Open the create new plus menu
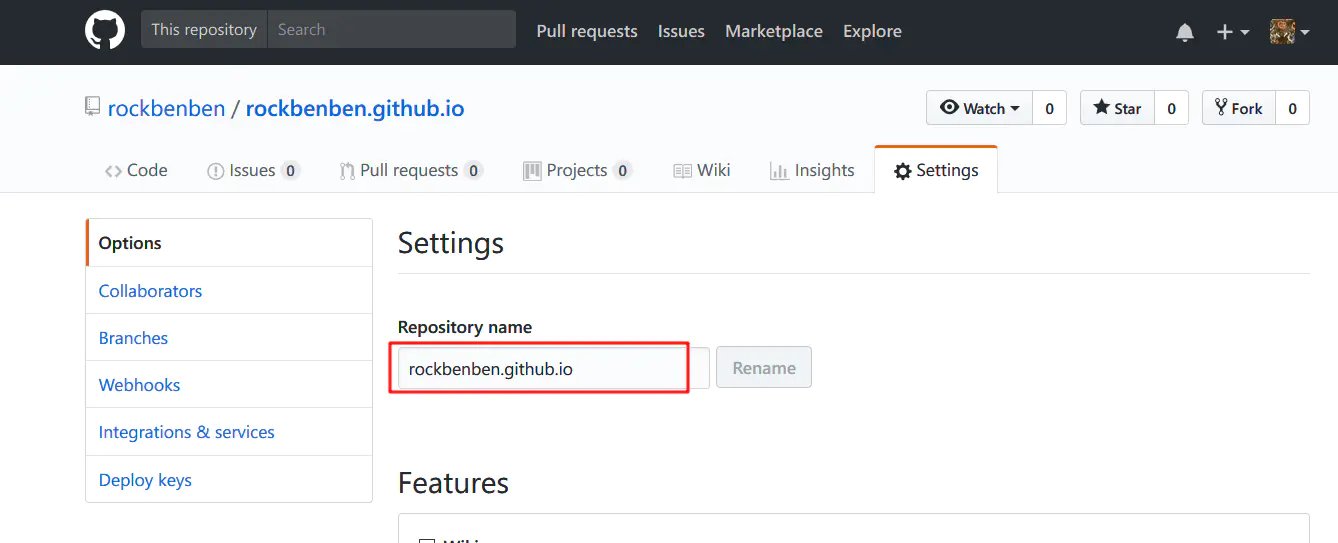This screenshot has width=1338, height=543. coord(1232,32)
